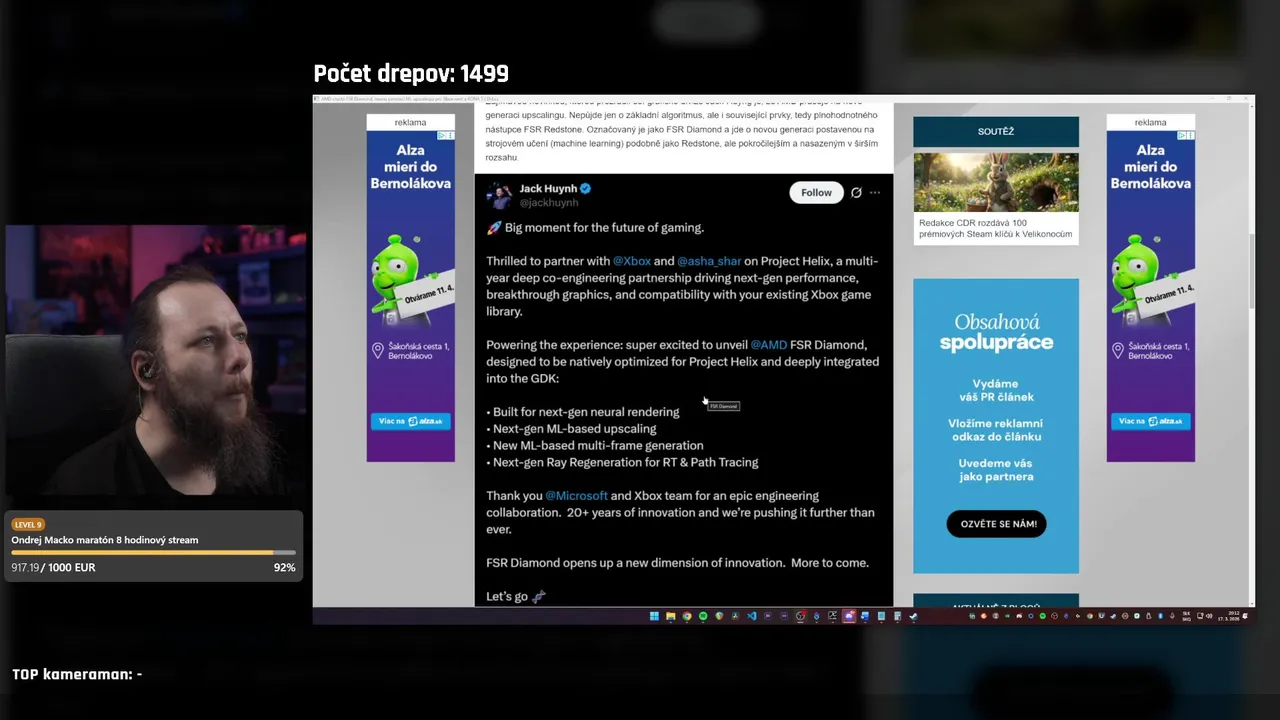This screenshot has width=1280, height=720.
Task: Open the @AMD mention link
Action: click(x=769, y=345)
